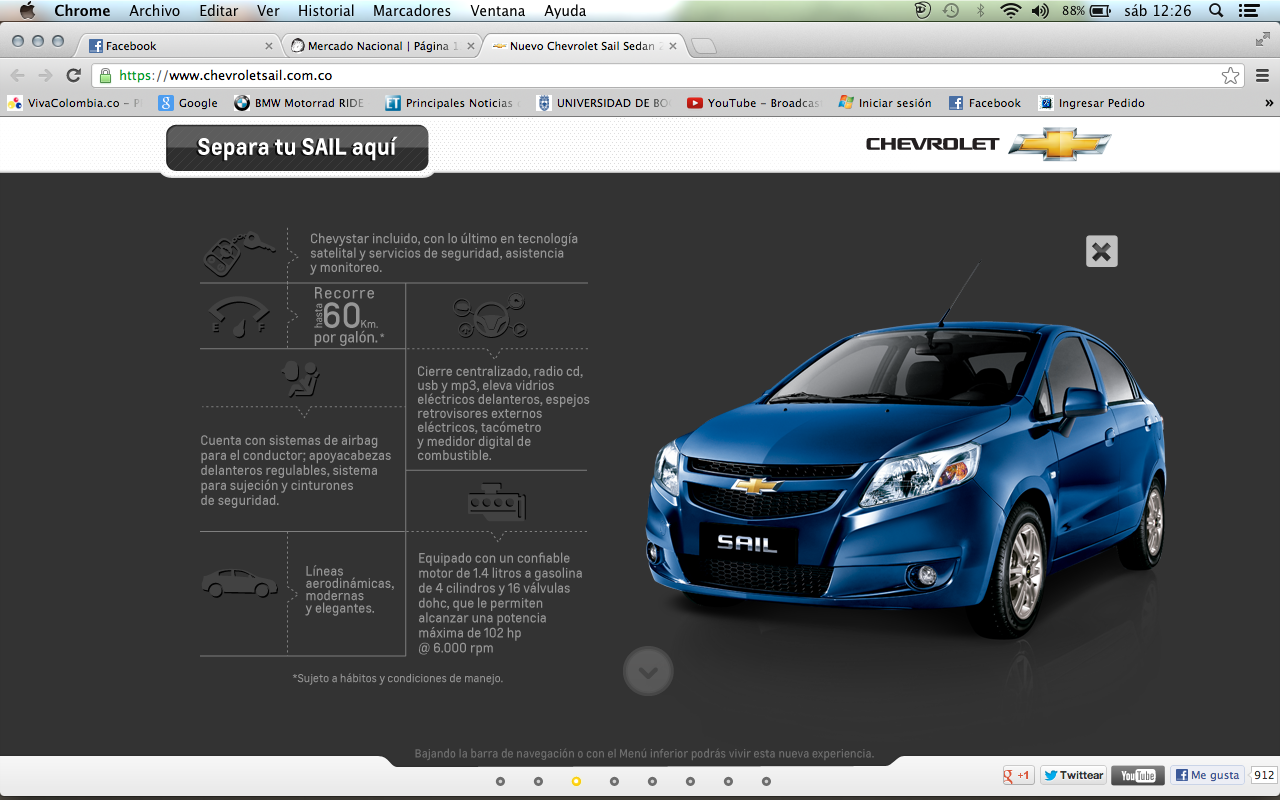1280x800 pixels.
Task: Open Google bookmark
Action: tap(188, 103)
